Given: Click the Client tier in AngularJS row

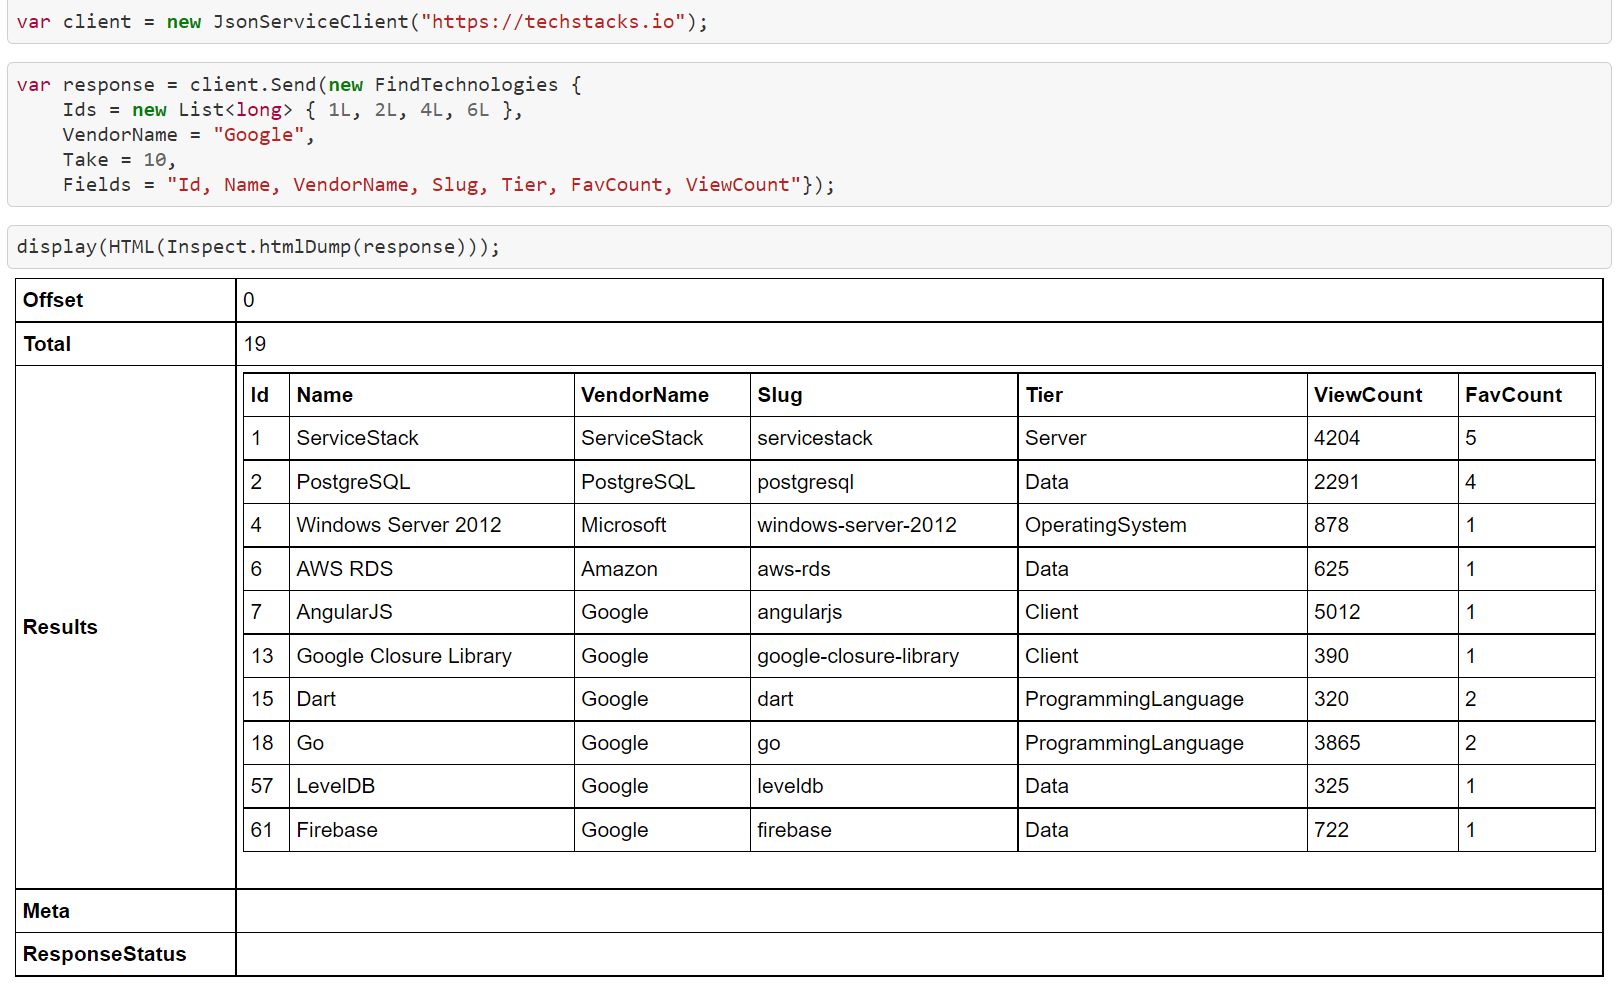Looking at the screenshot, I should [x=1162, y=612].
